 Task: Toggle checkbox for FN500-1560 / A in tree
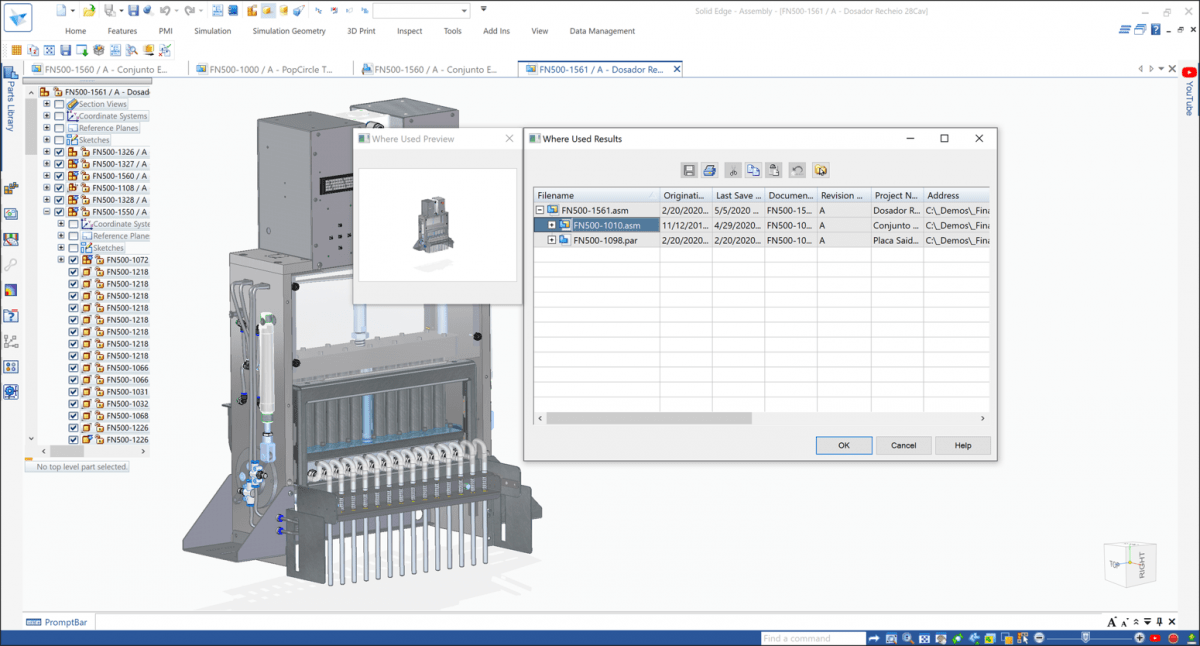59,176
